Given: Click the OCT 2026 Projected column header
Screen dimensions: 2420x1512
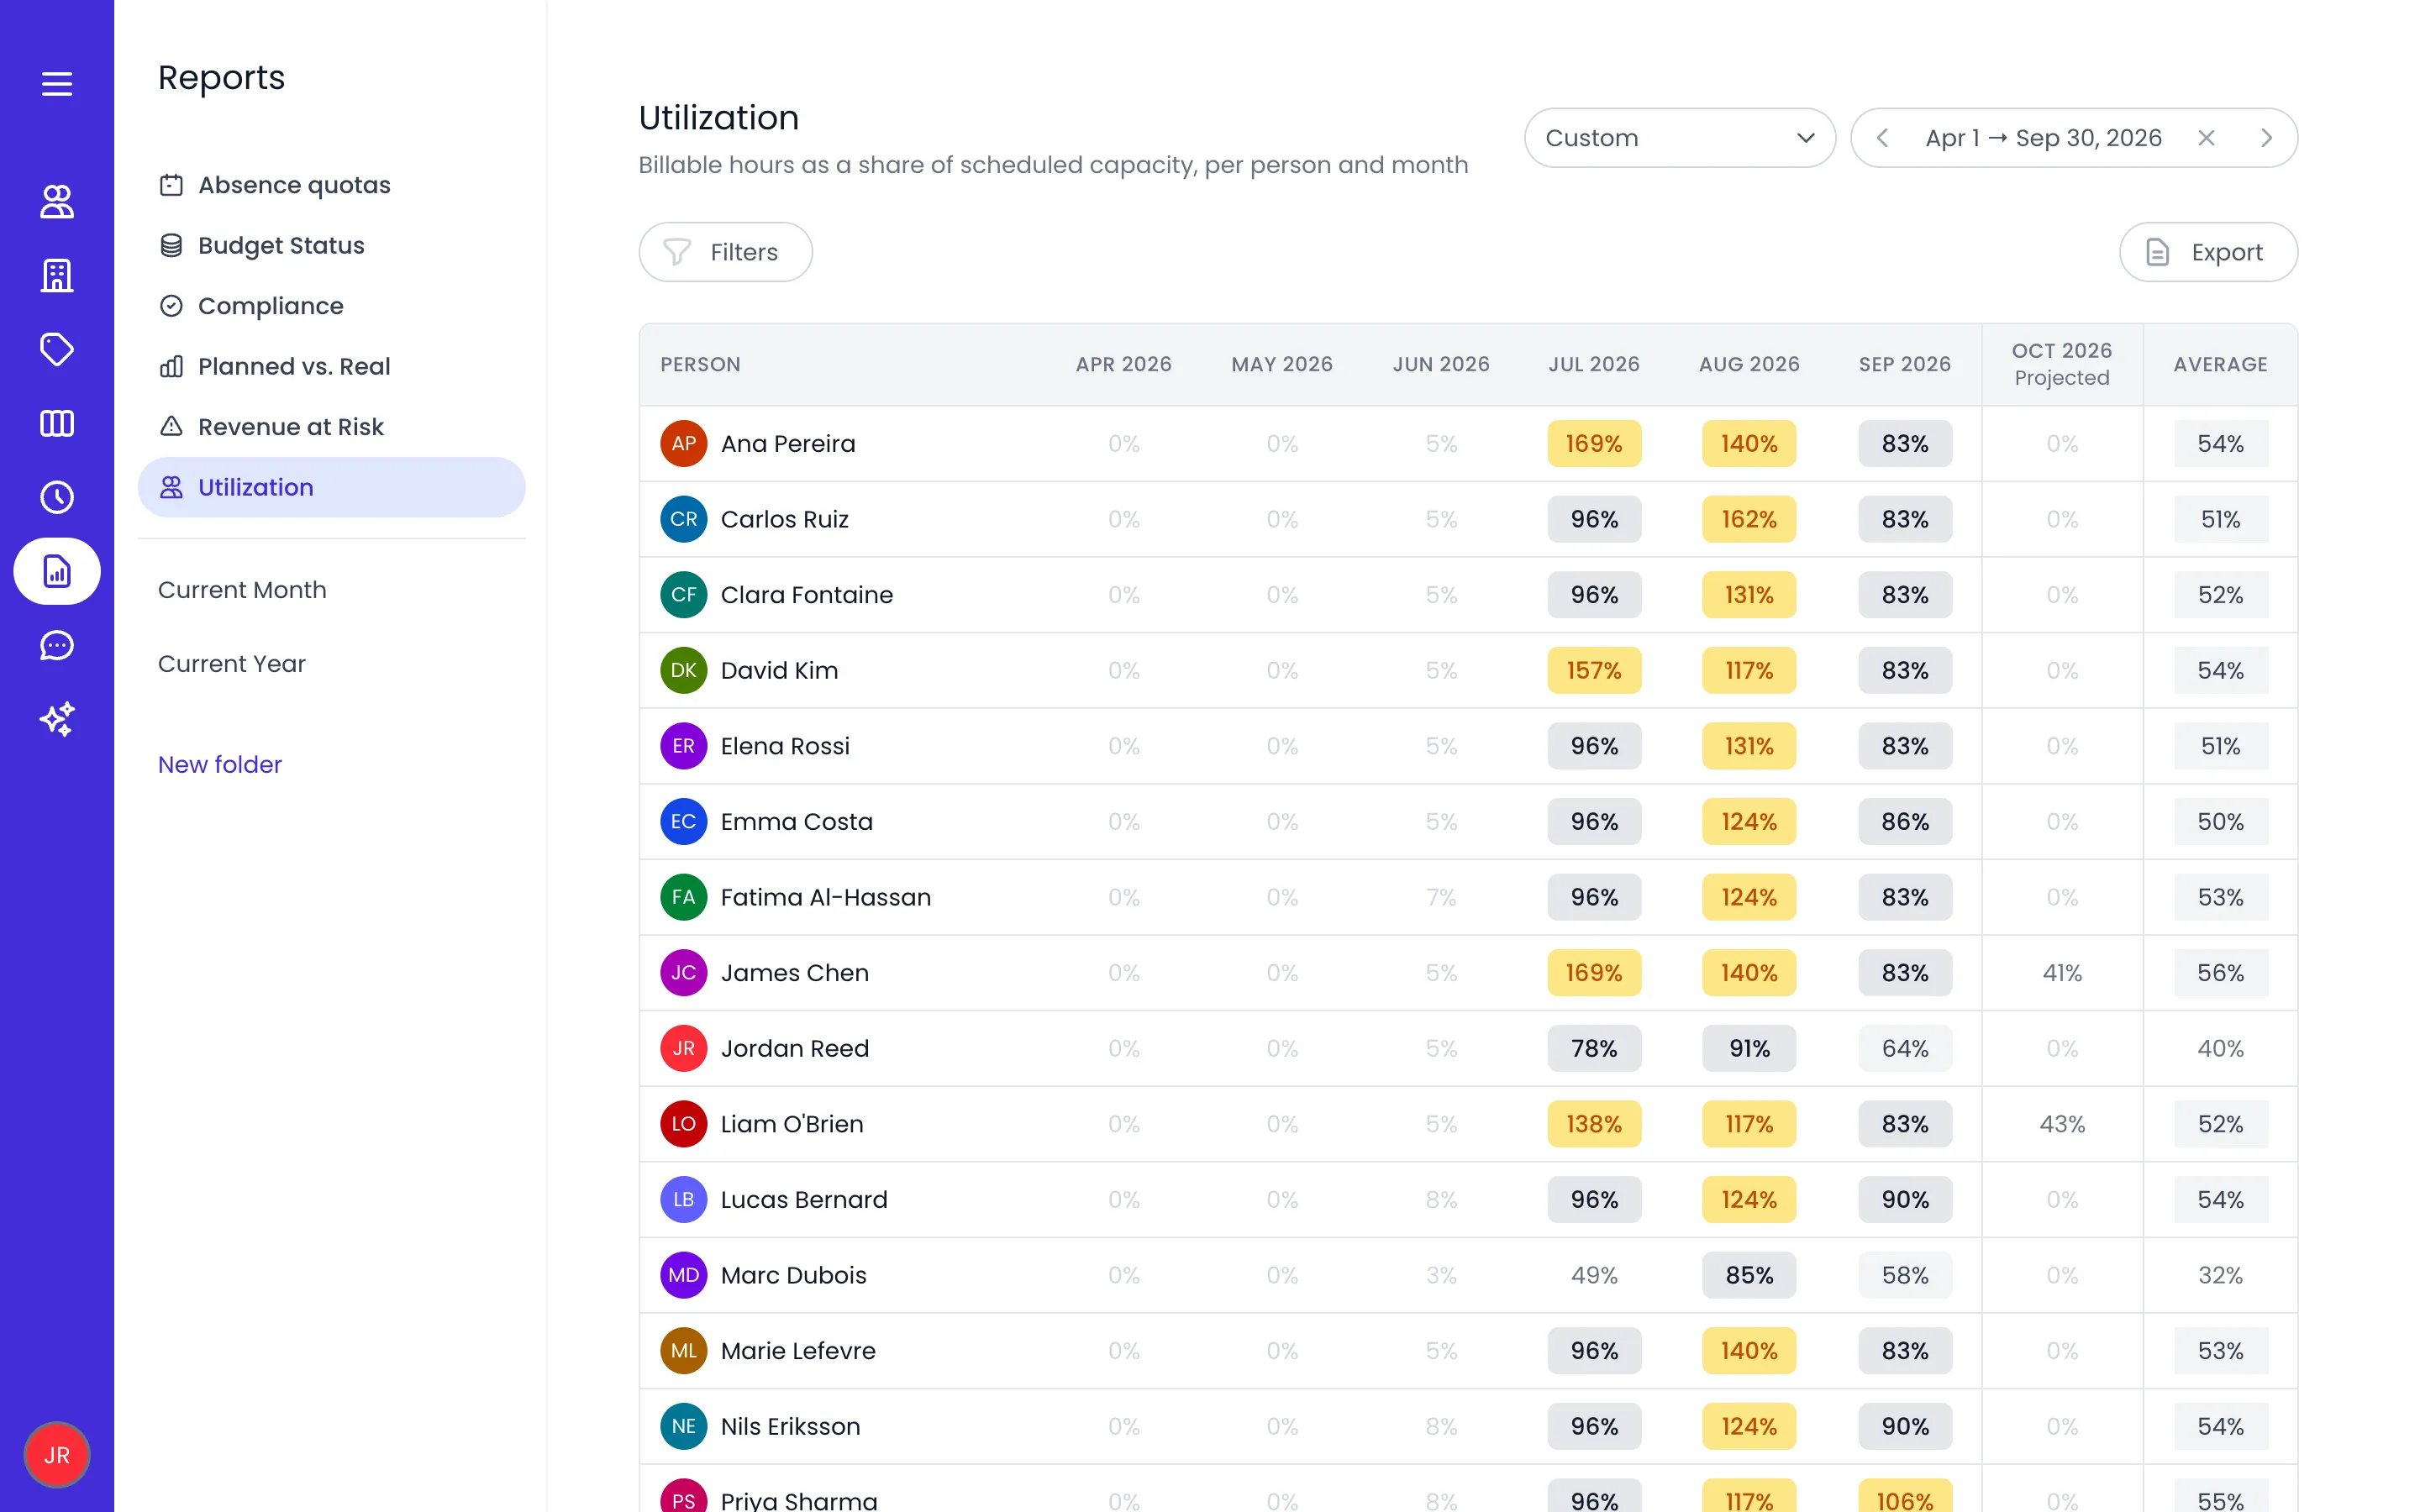Looking at the screenshot, I should pos(2062,364).
